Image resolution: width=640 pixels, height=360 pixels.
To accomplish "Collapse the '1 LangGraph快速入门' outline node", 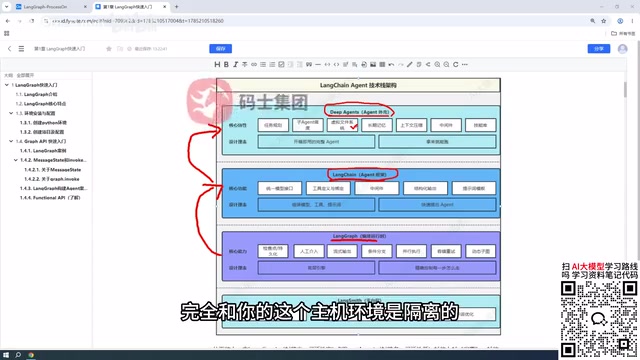I will click(x=7, y=85).
